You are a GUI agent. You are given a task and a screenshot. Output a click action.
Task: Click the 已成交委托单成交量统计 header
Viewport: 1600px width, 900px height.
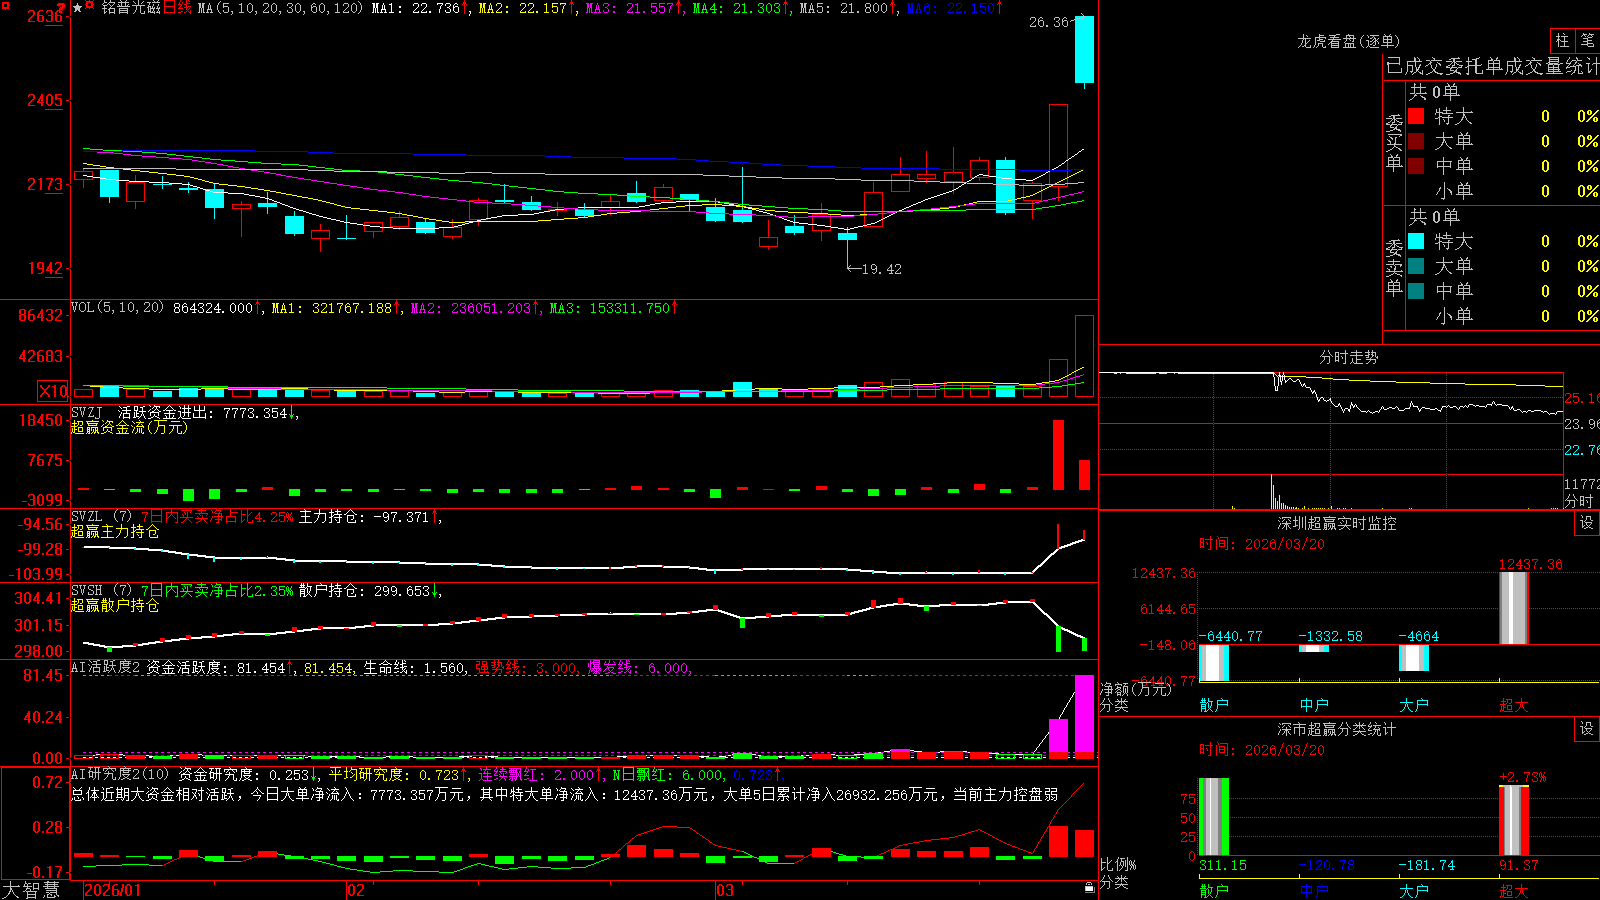1492,66
